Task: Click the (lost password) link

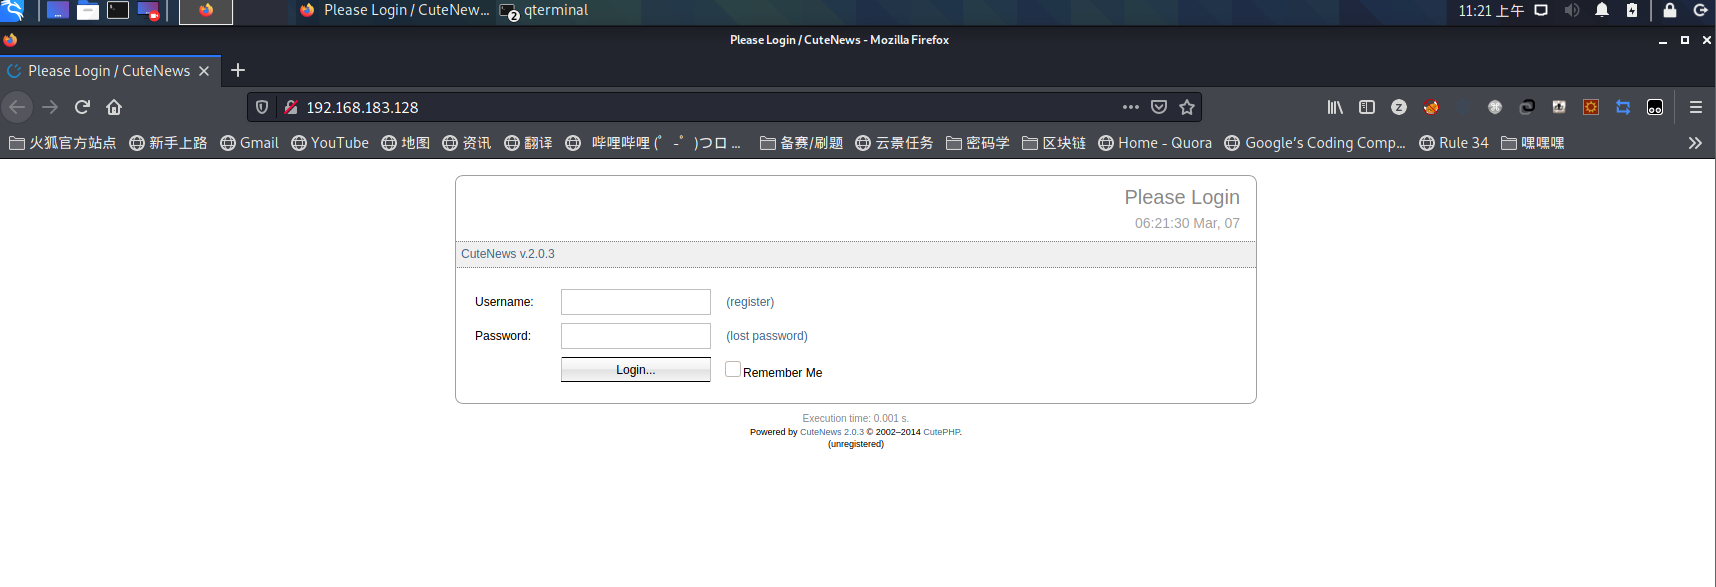Action: [767, 336]
